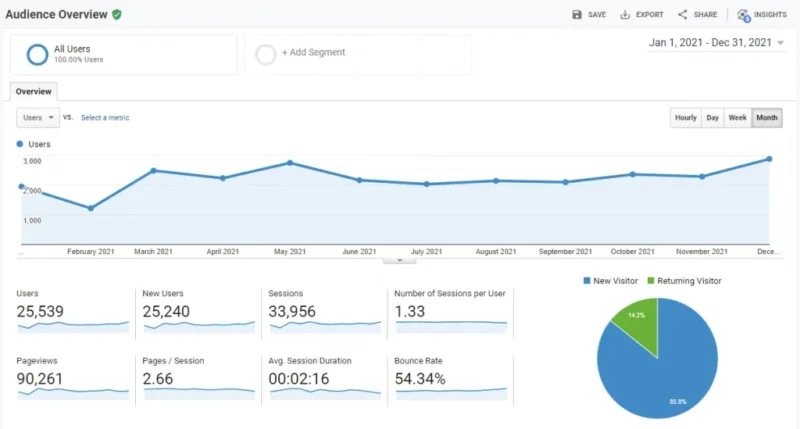Click the Select a metric link

click(x=105, y=118)
